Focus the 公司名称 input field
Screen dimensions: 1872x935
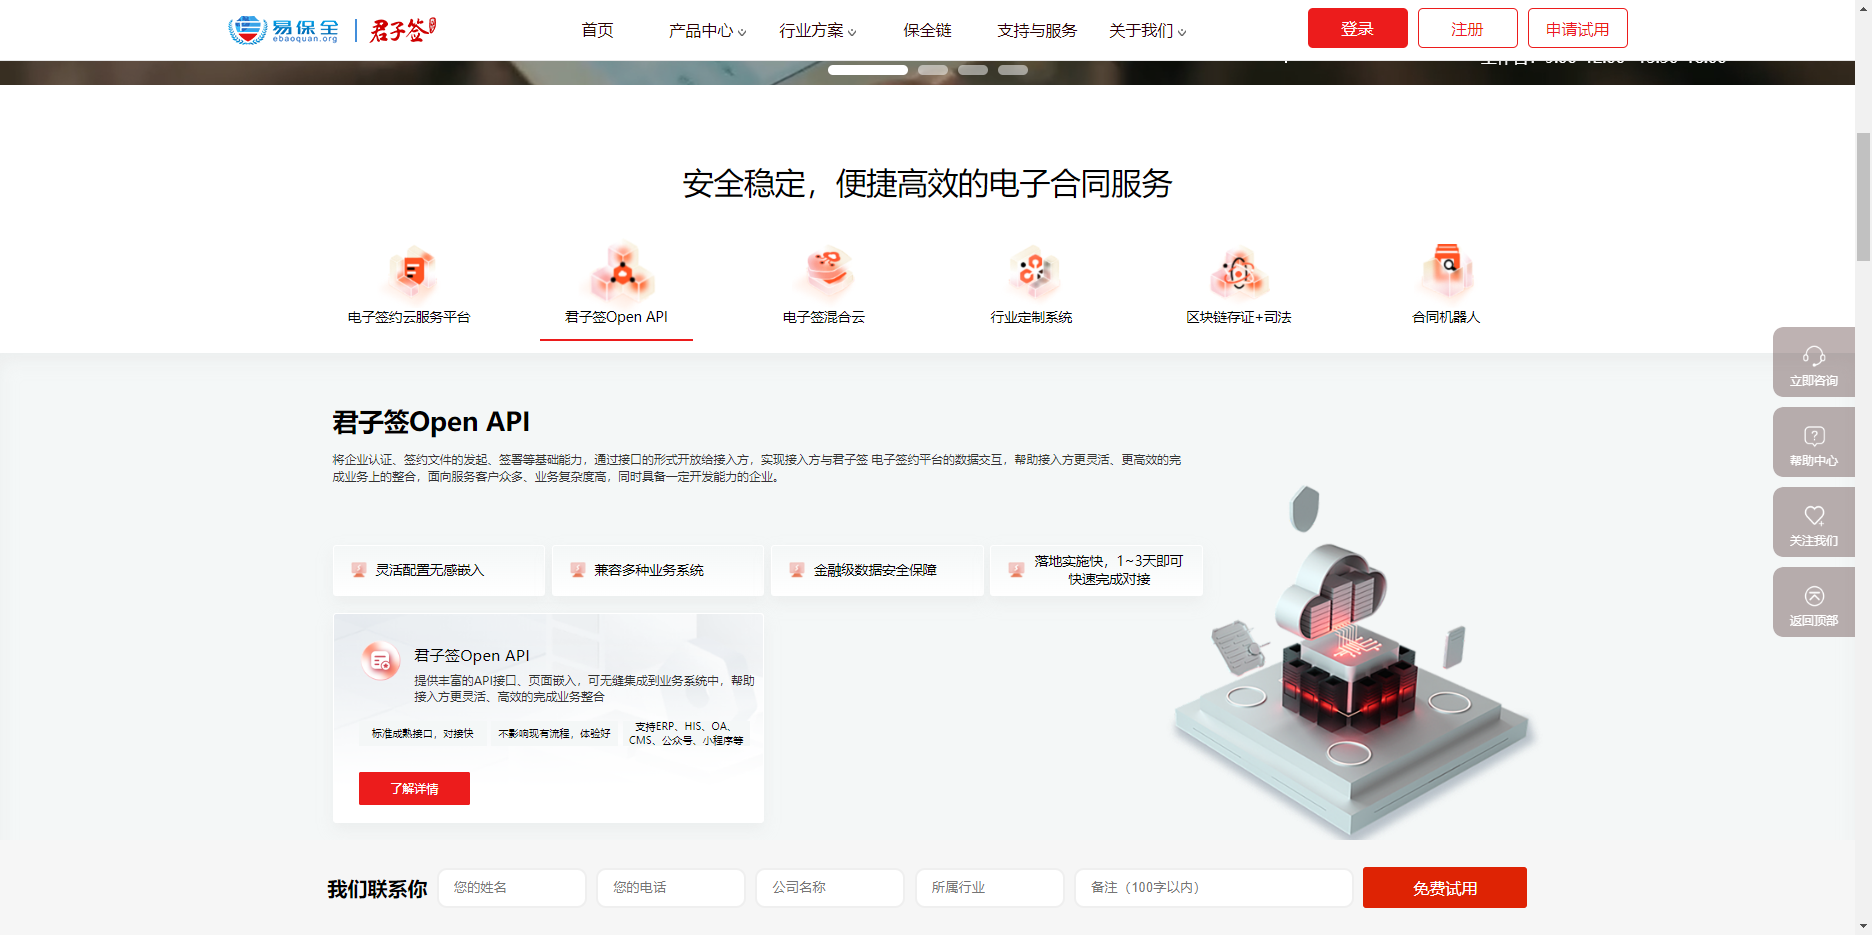pos(830,888)
